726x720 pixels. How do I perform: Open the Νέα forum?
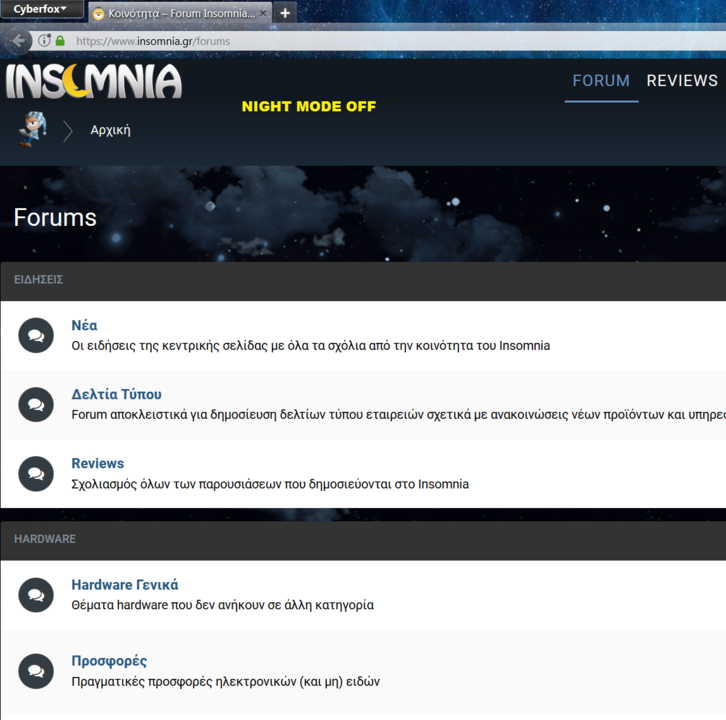(x=84, y=325)
